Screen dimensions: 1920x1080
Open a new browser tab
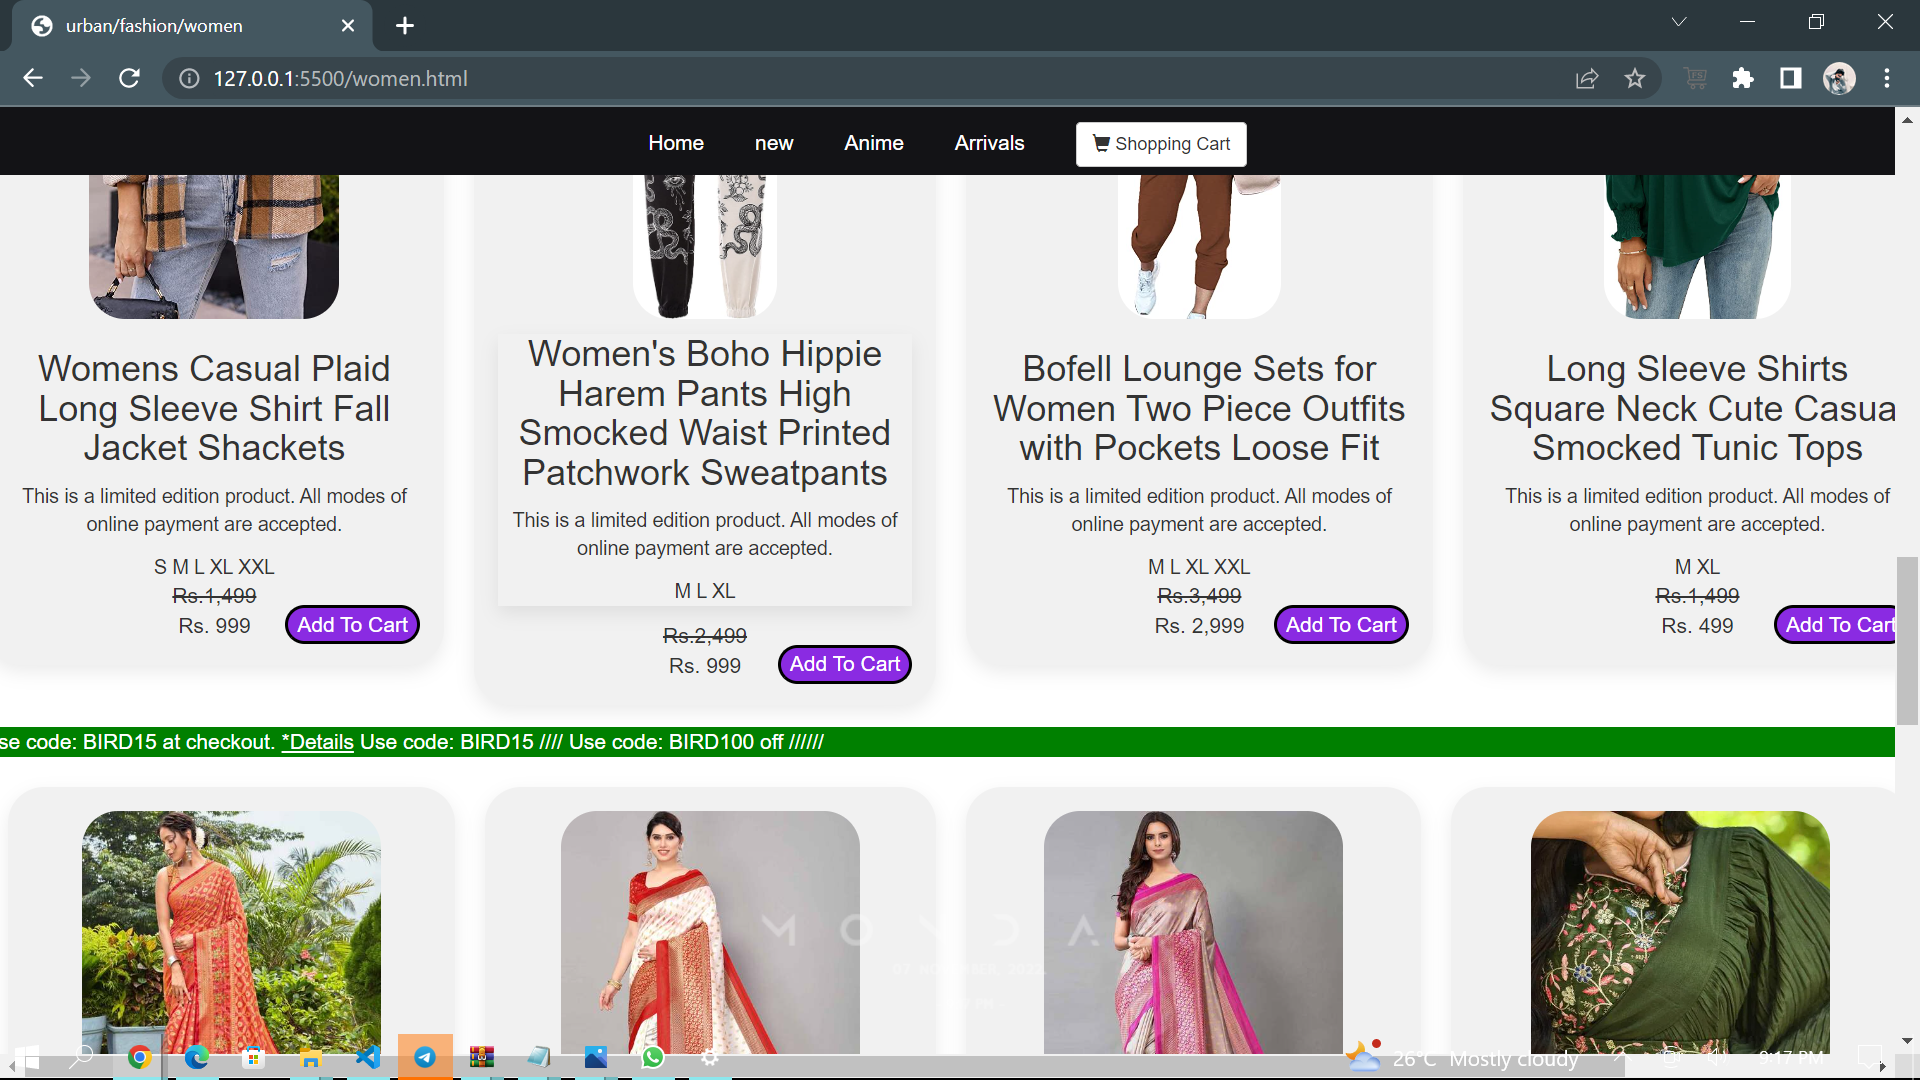coord(405,26)
